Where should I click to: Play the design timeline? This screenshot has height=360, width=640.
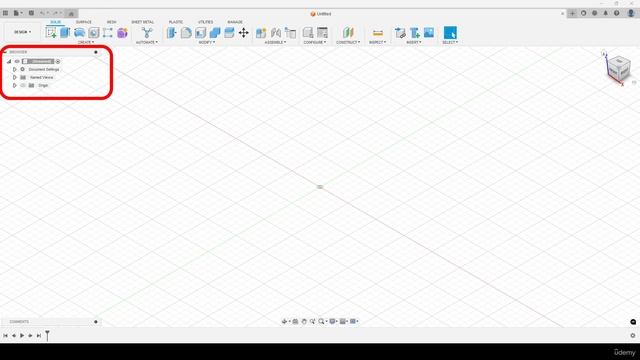pos(22,336)
